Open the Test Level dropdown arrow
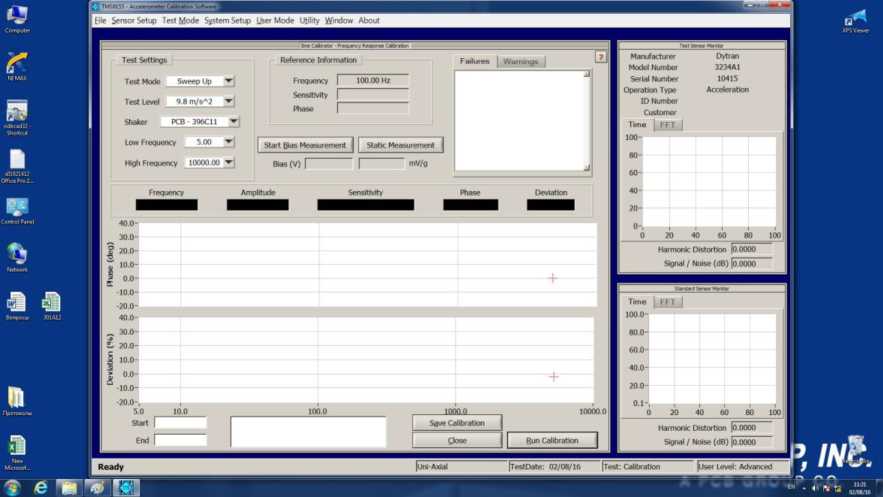883x497 pixels. (229, 101)
